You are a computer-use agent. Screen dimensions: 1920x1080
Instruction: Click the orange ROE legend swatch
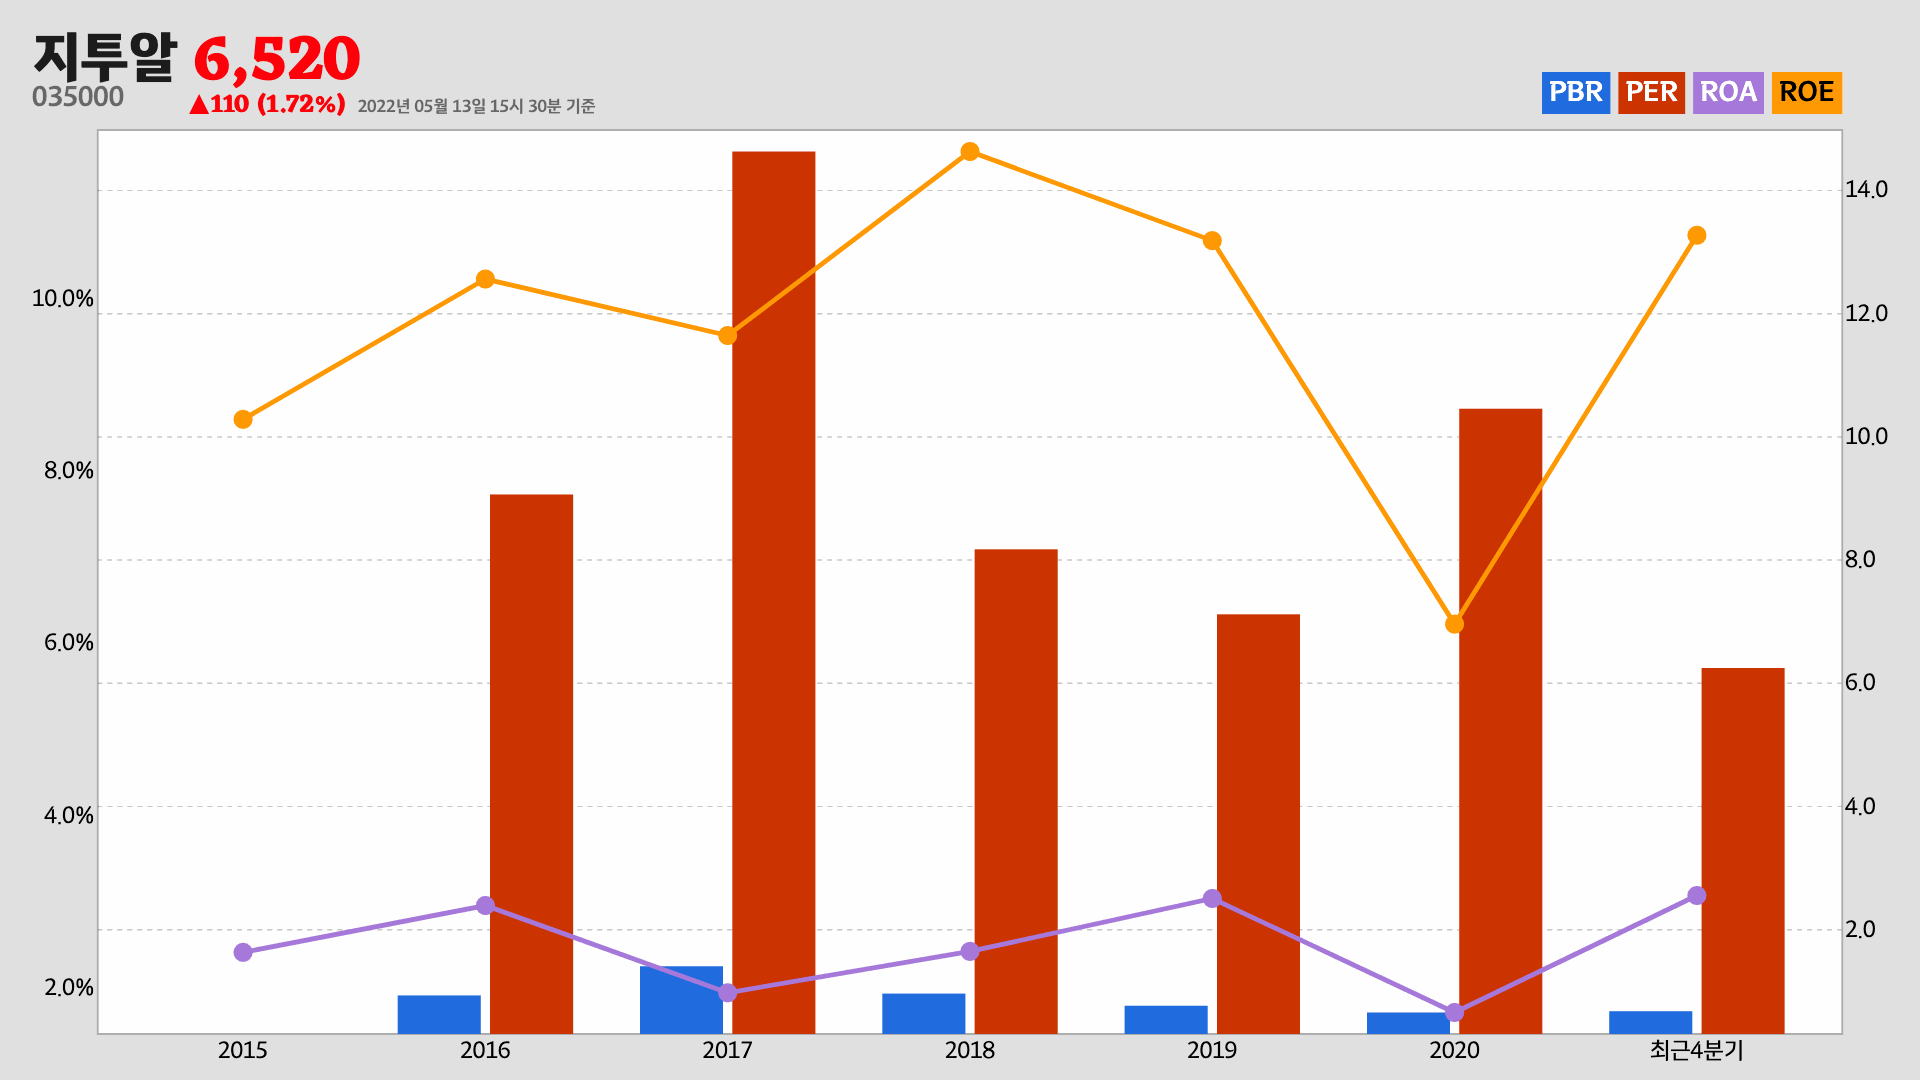tap(1806, 92)
